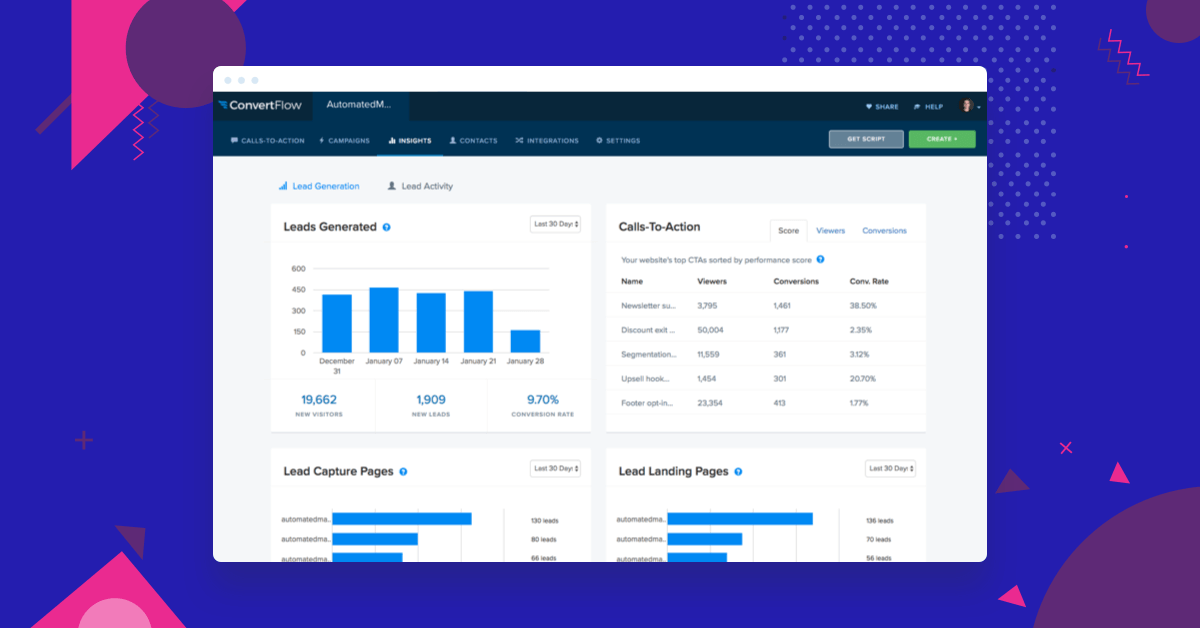This screenshot has height=628, width=1200.
Task: Click the green Create button
Action: 941,139
